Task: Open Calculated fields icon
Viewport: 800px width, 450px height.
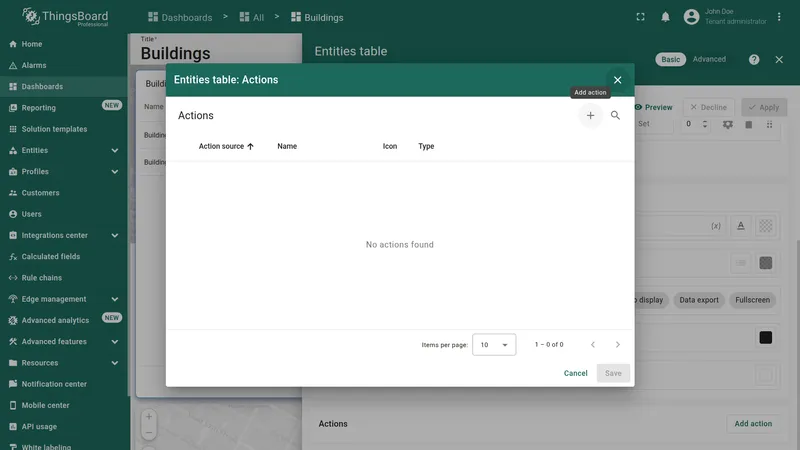Action: coord(13,257)
